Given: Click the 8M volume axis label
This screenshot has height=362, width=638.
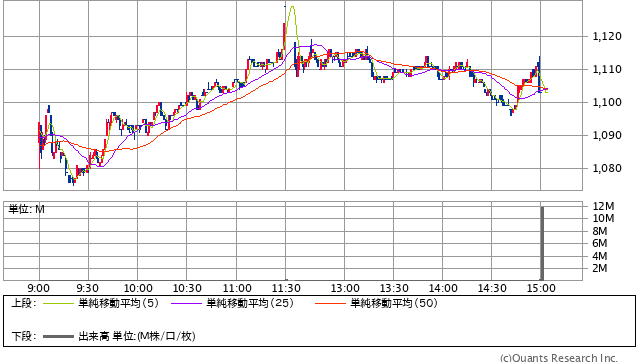Looking at the screenshot, I should click(600, 231).
